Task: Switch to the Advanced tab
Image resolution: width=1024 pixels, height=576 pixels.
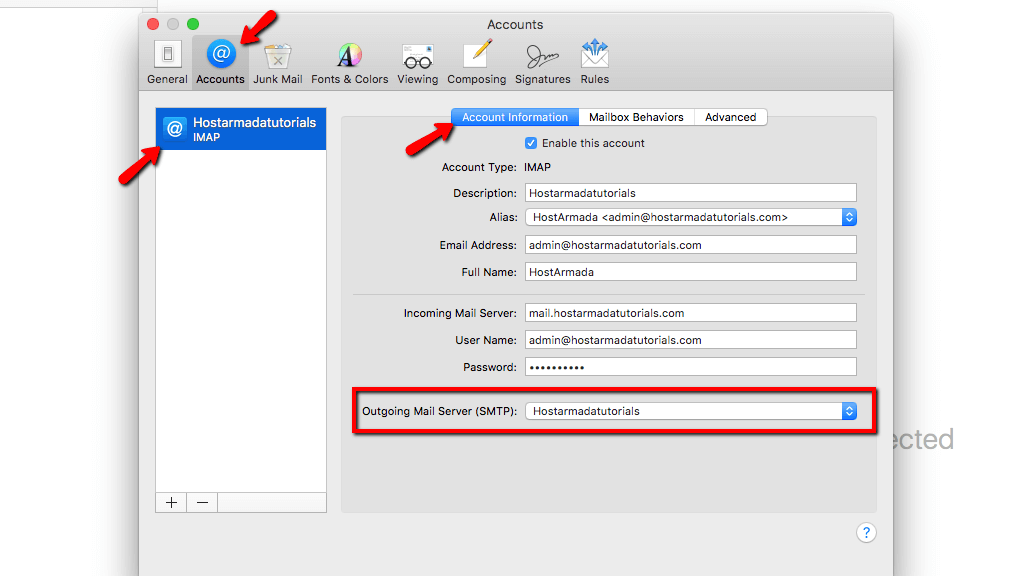Action: click(x=730, y=117)
